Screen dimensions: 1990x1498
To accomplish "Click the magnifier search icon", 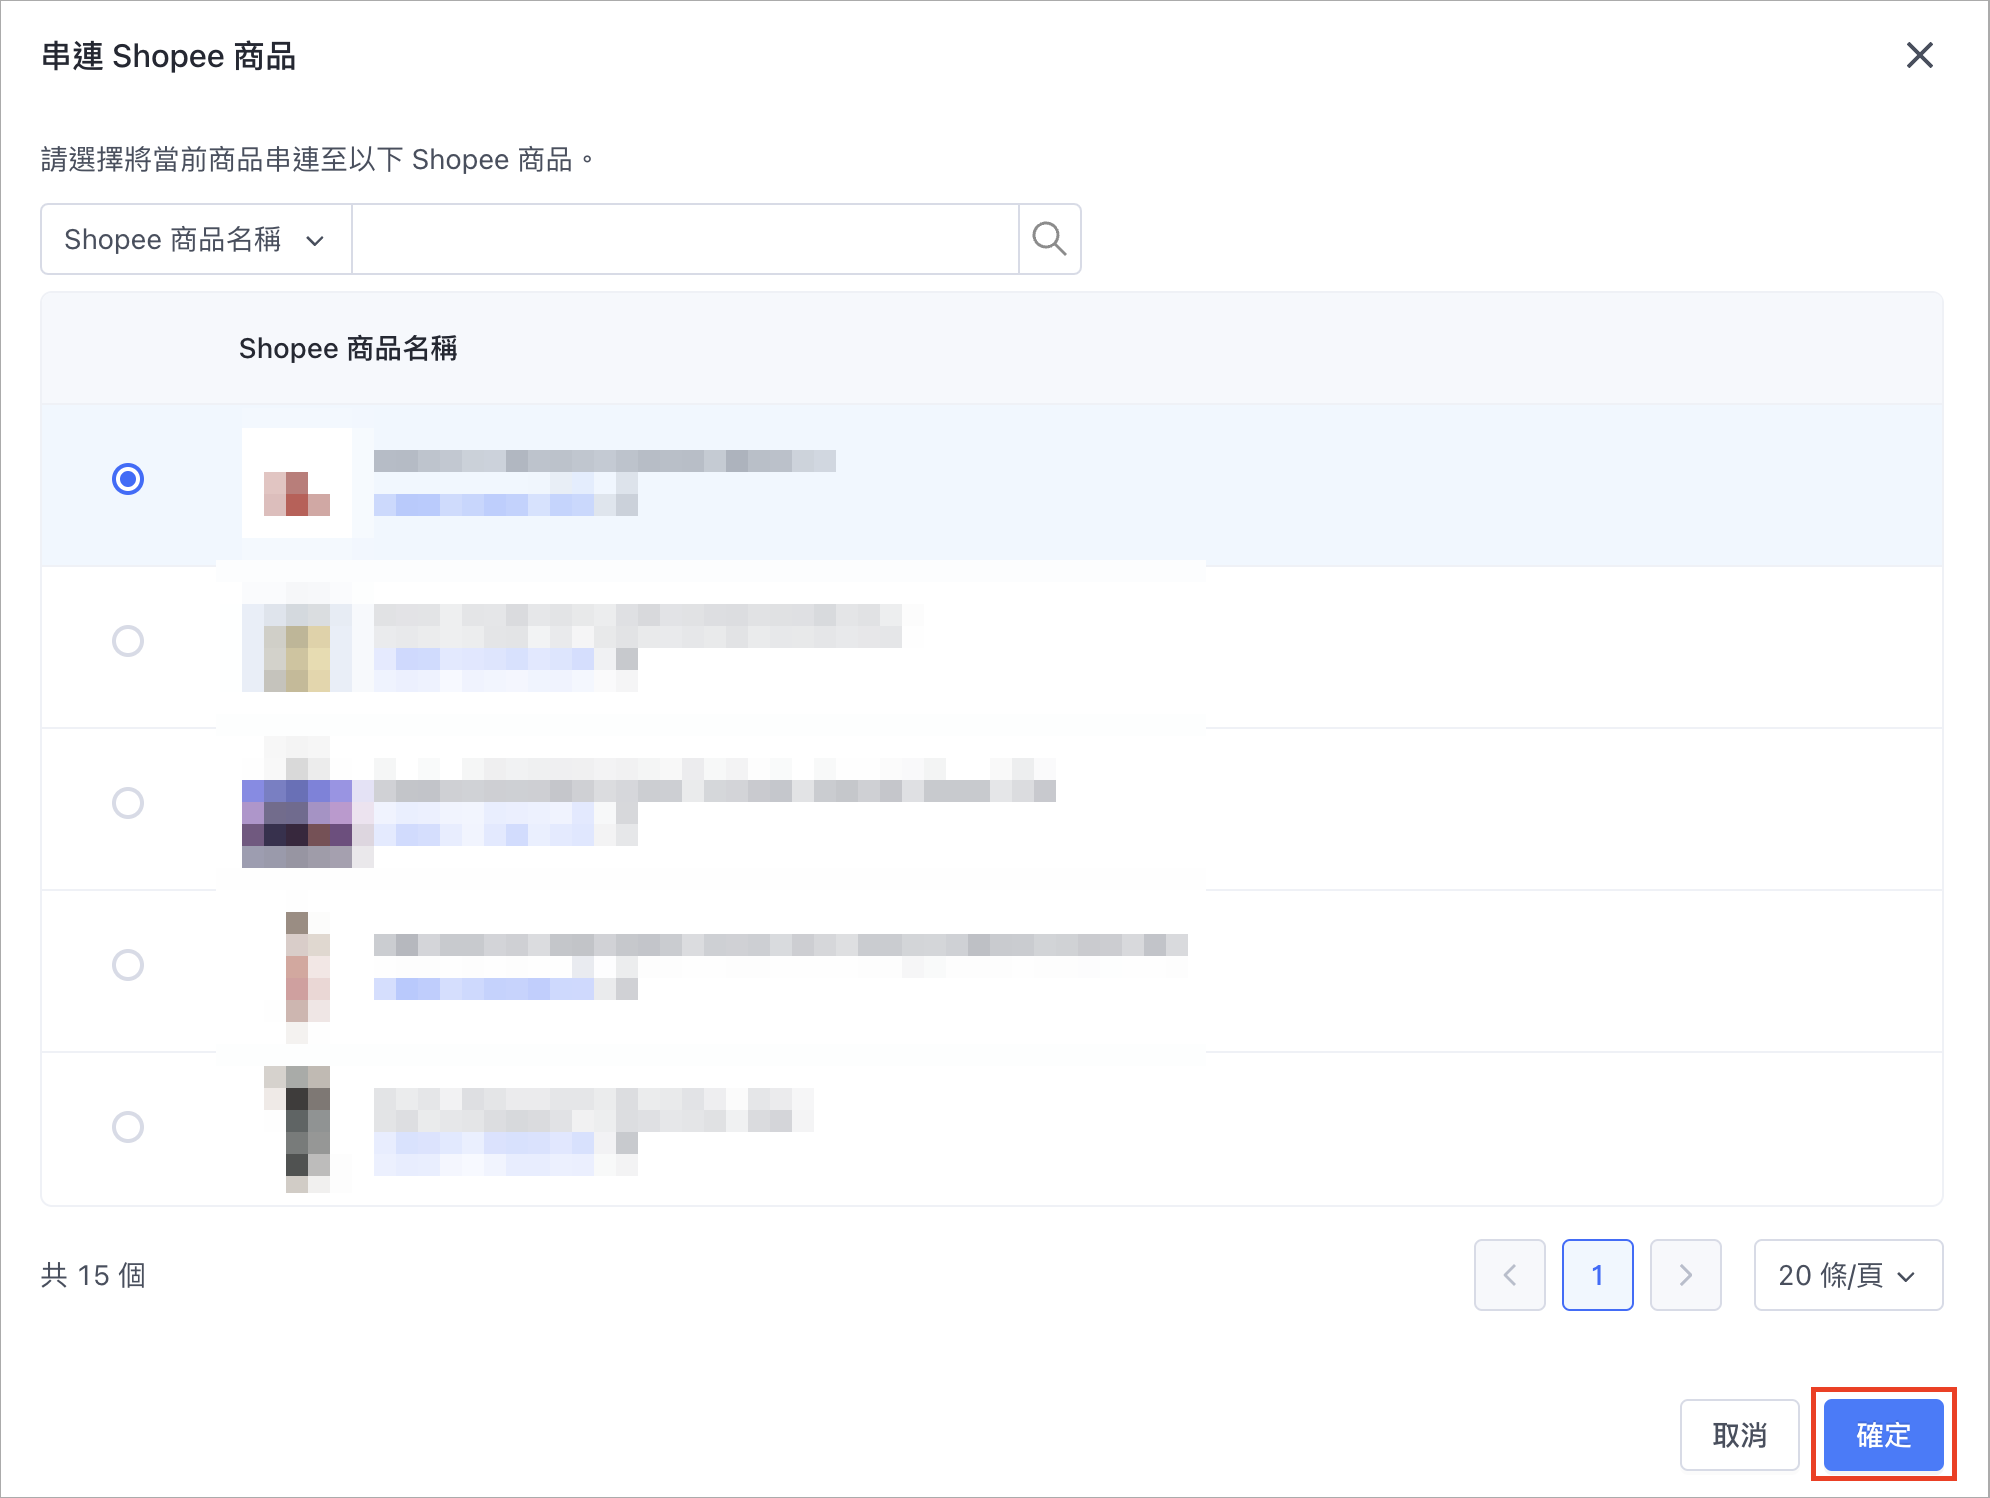I will [1049, 239].
